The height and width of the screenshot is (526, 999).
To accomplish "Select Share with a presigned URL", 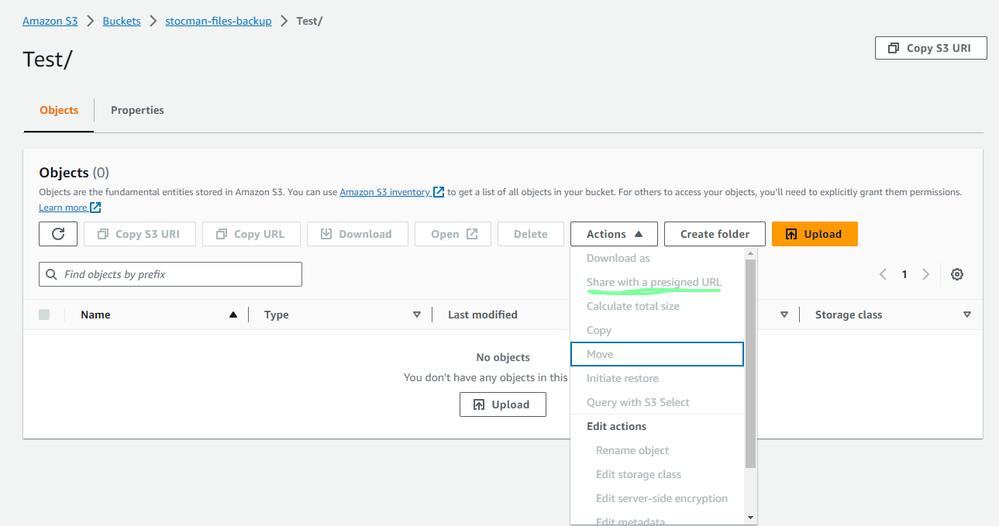I will coord(653,282).
